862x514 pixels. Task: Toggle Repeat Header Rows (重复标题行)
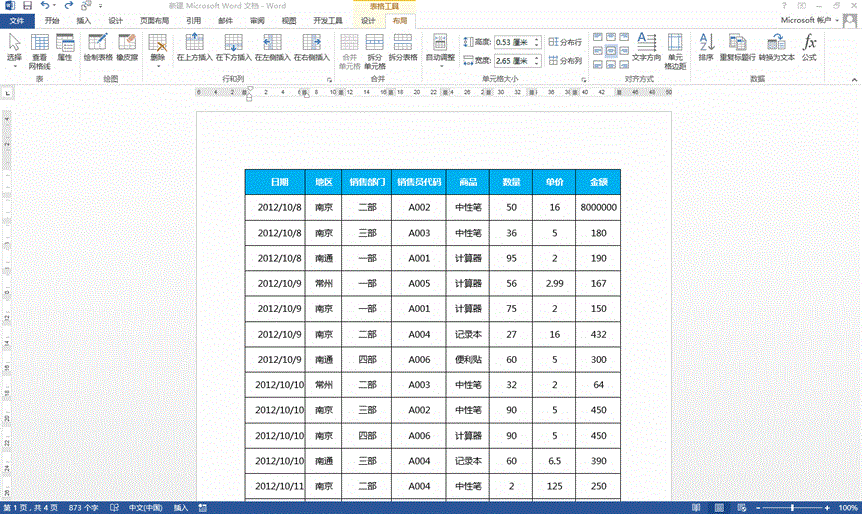tap(738, 47)
